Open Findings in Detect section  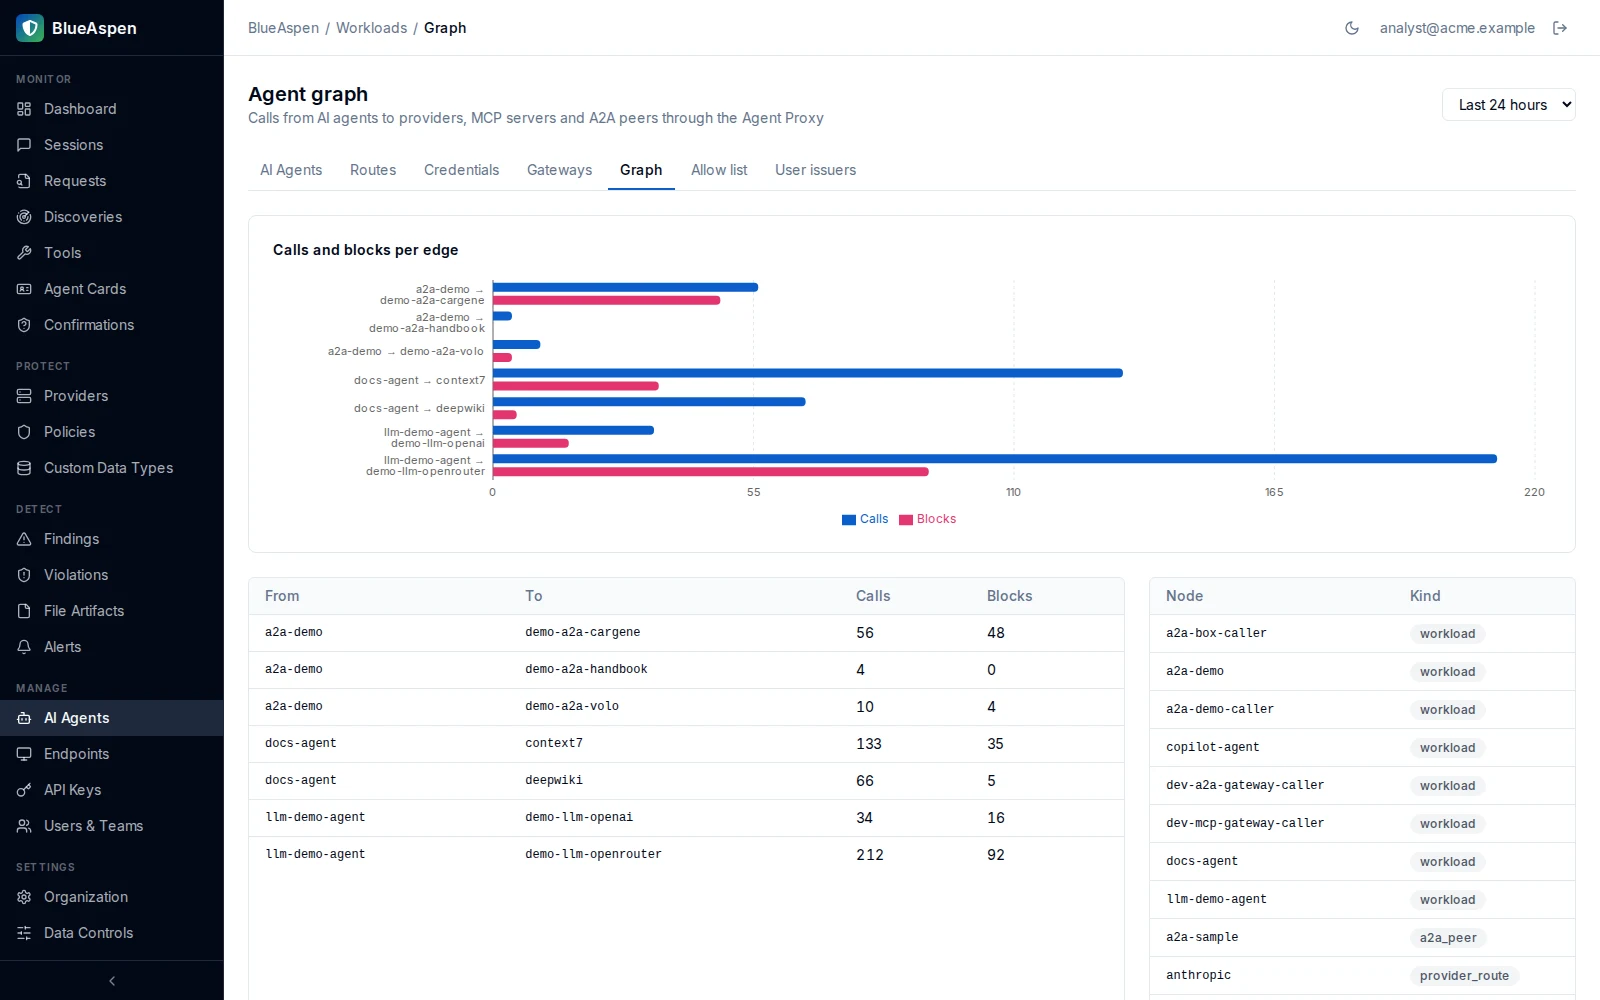[x=112, y=539]
